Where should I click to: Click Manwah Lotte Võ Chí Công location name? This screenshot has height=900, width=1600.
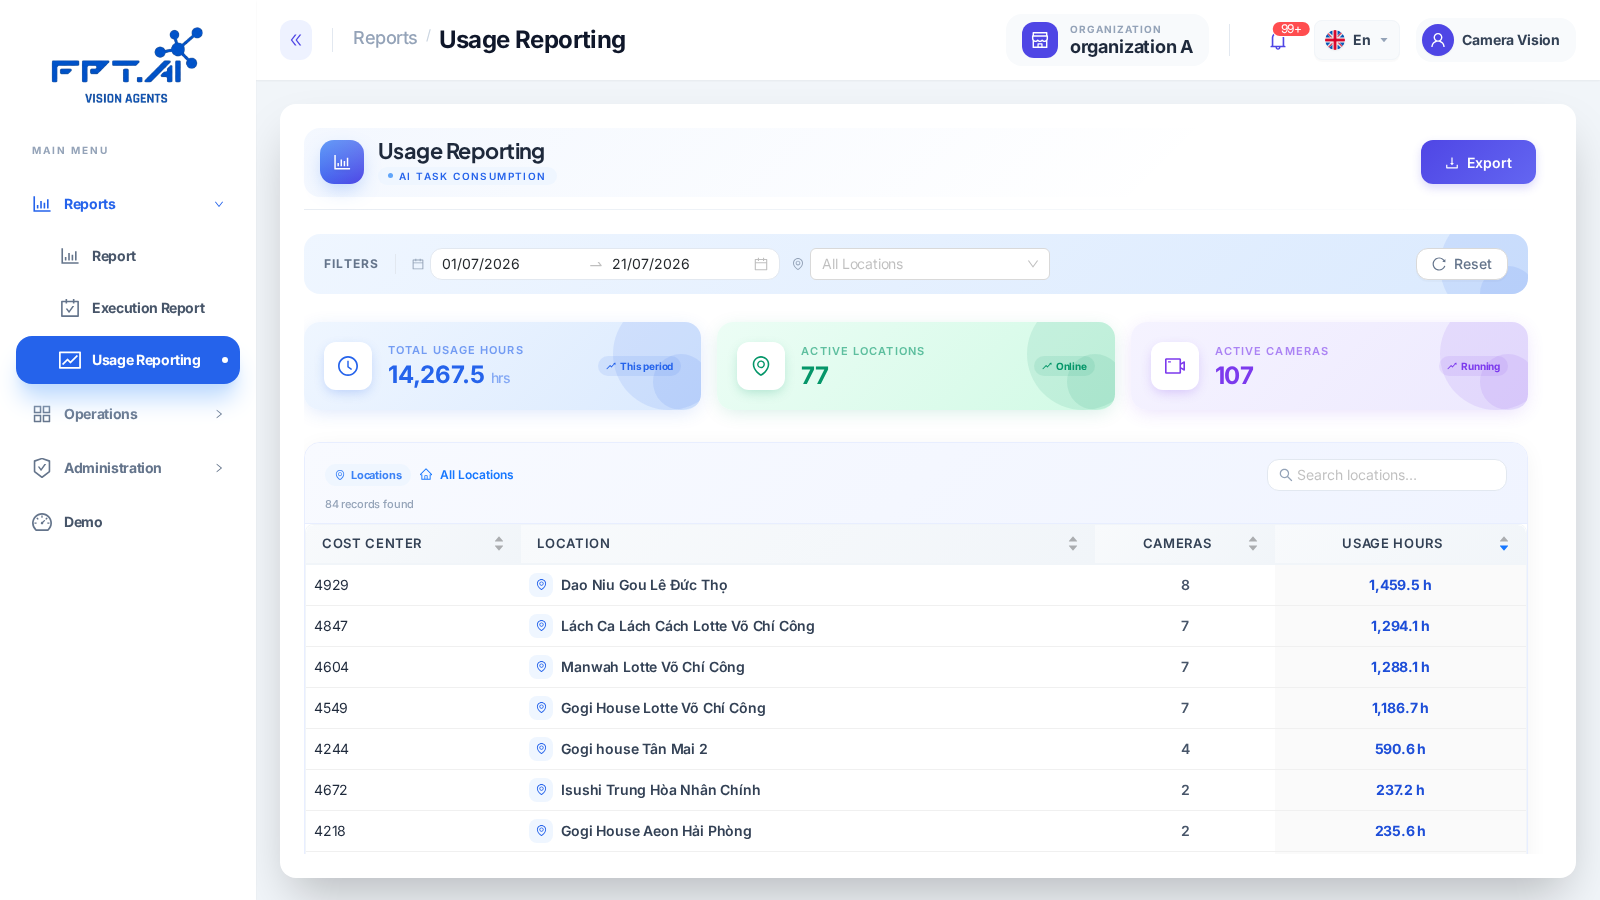click(653, 667)
